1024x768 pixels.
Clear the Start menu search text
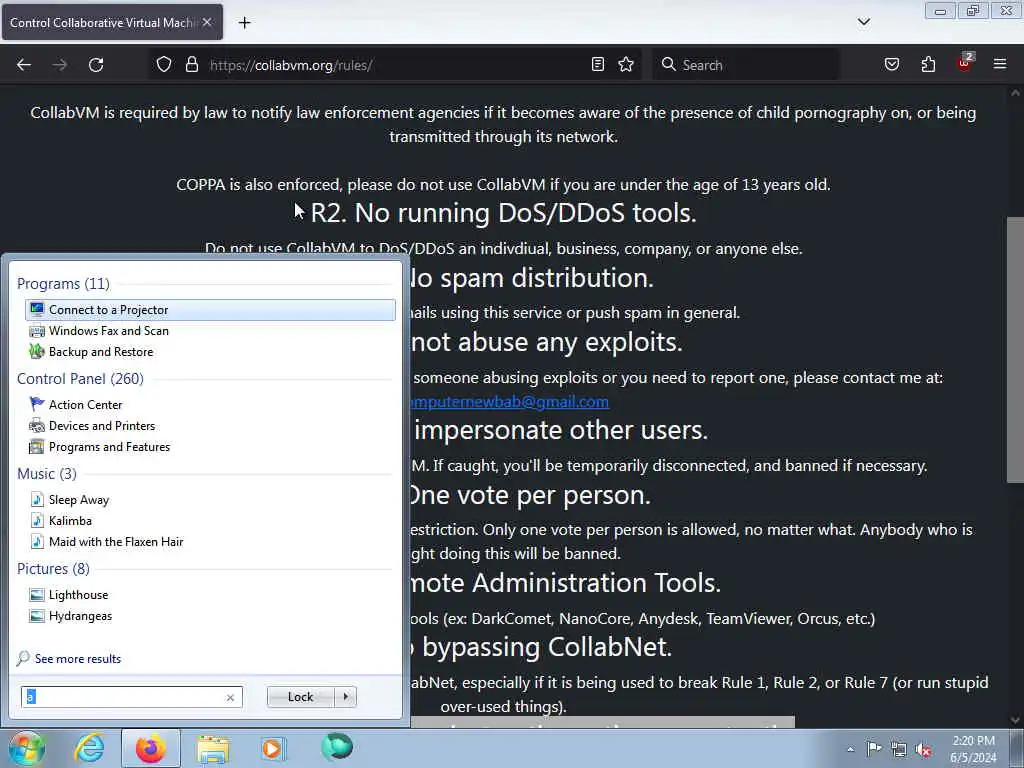[x=230, y=697]
